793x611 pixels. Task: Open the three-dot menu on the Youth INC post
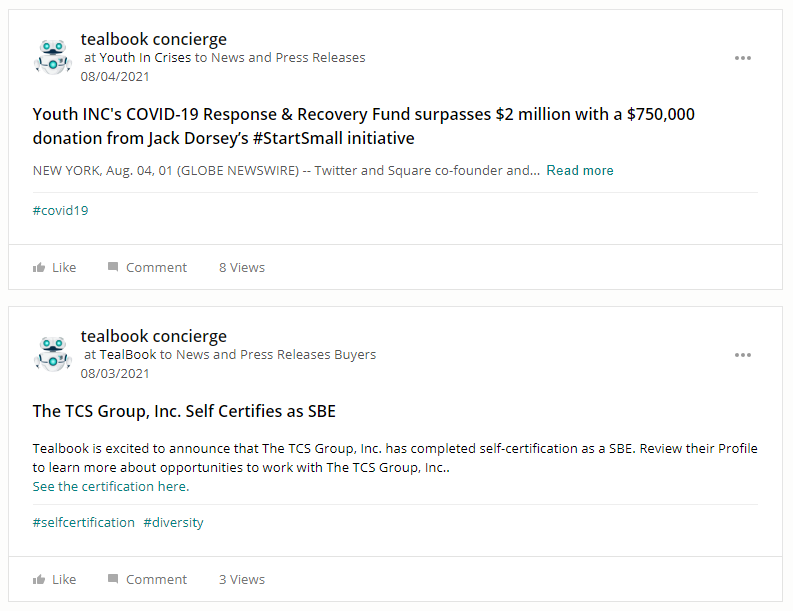pos(742,58)
